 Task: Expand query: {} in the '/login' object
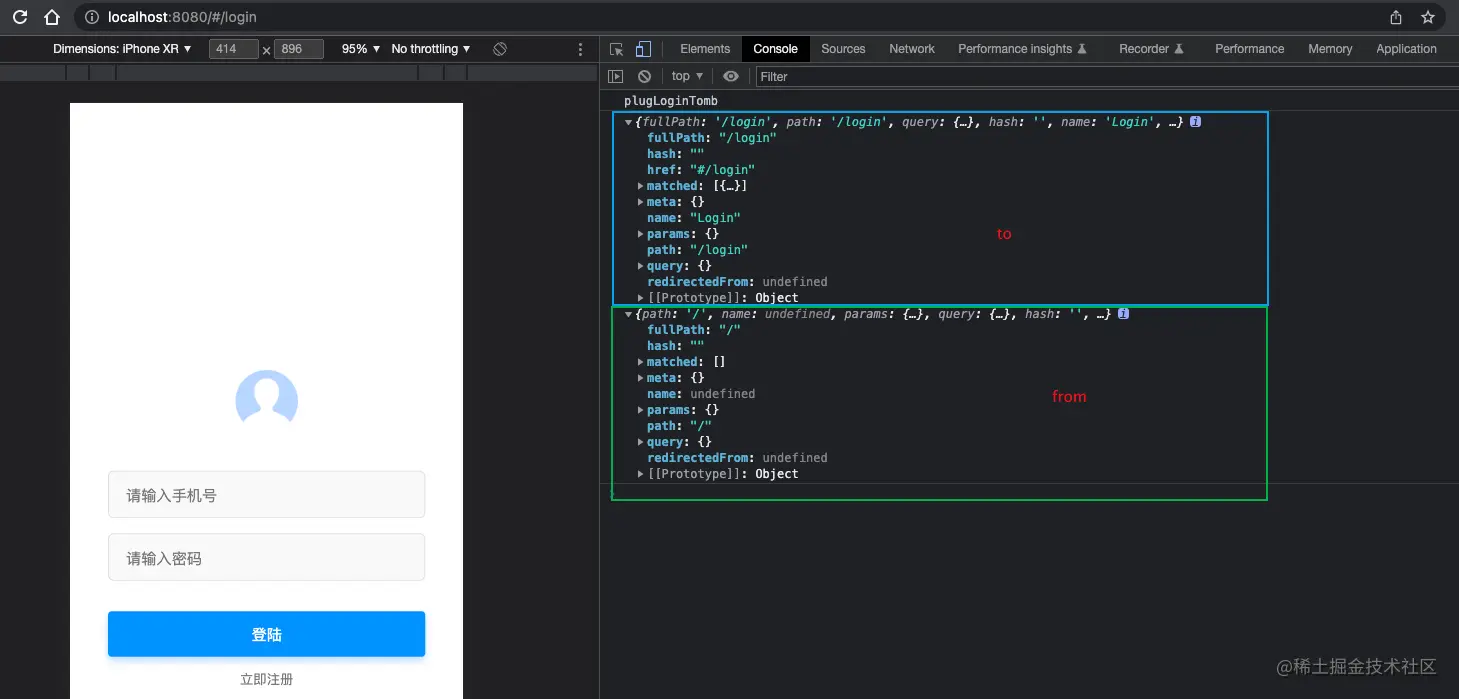[x=641, y=266]
